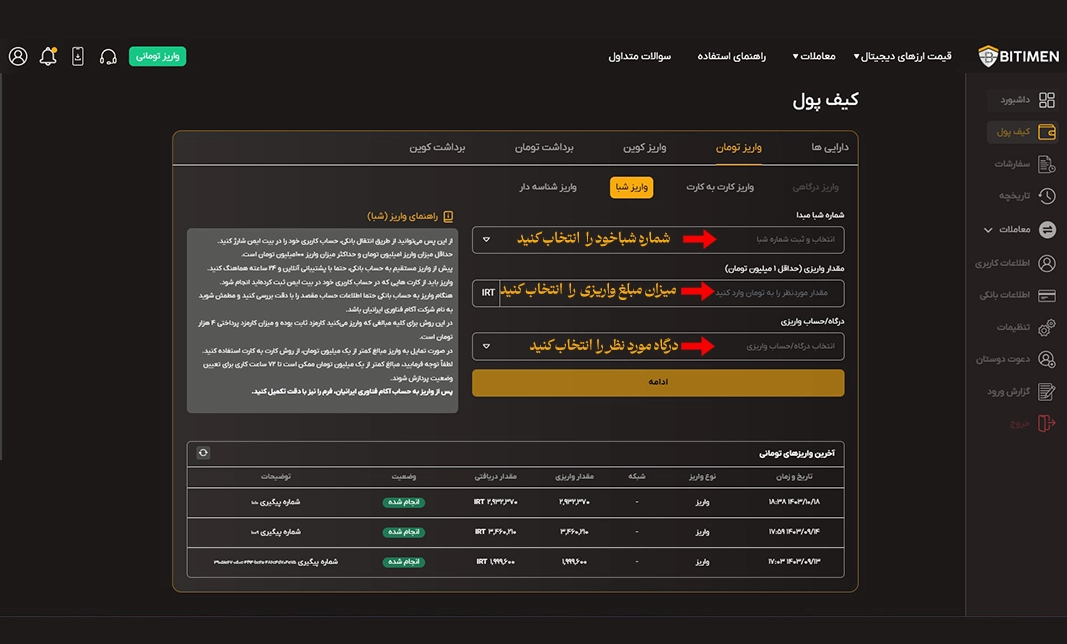Click the کیف پول page heading

tap(825, 100)
